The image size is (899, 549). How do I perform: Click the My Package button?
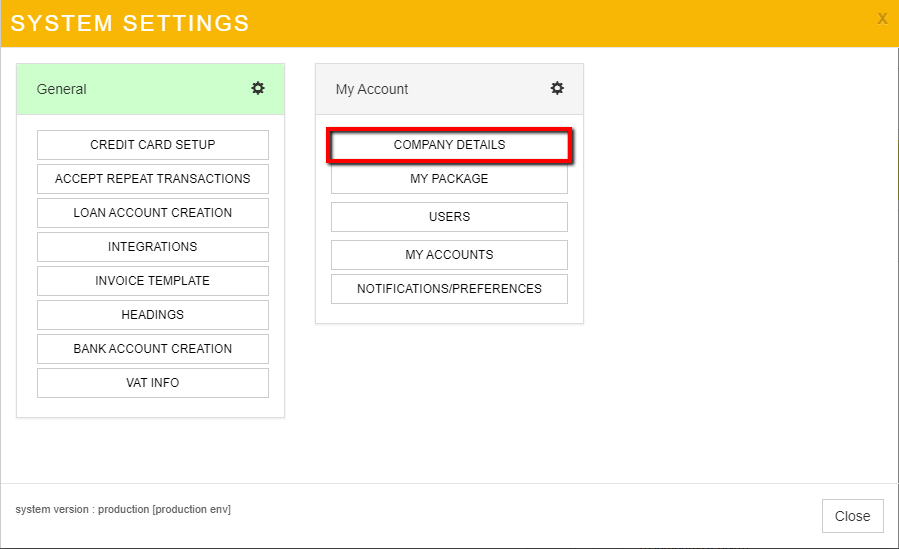click(x=449, y=179)
